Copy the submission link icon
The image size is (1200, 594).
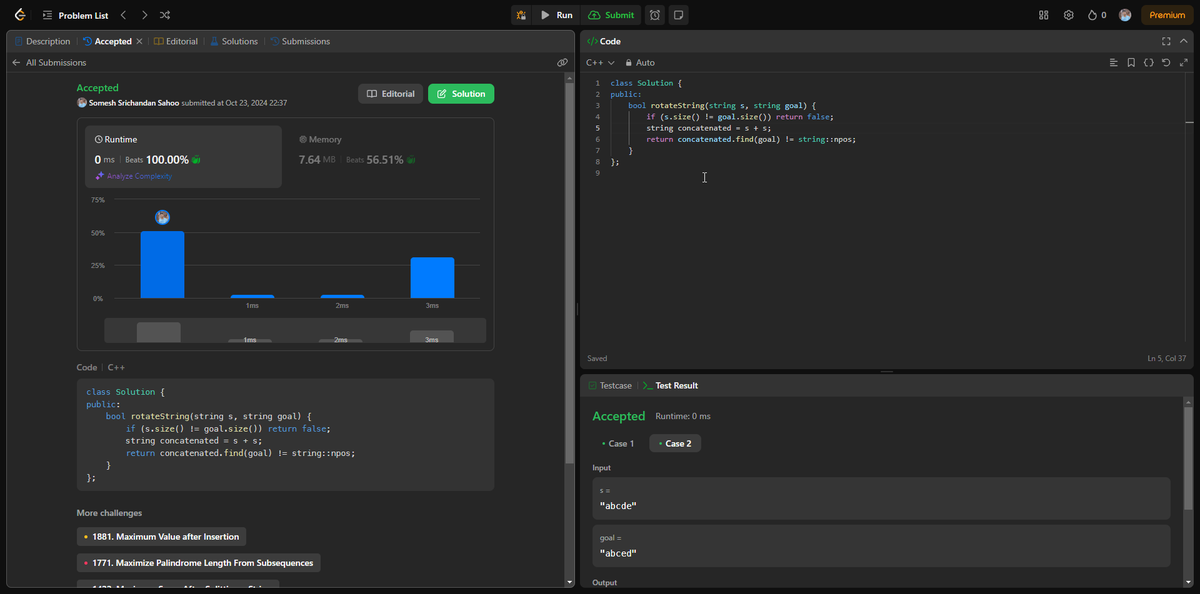[x=563, y=62]
